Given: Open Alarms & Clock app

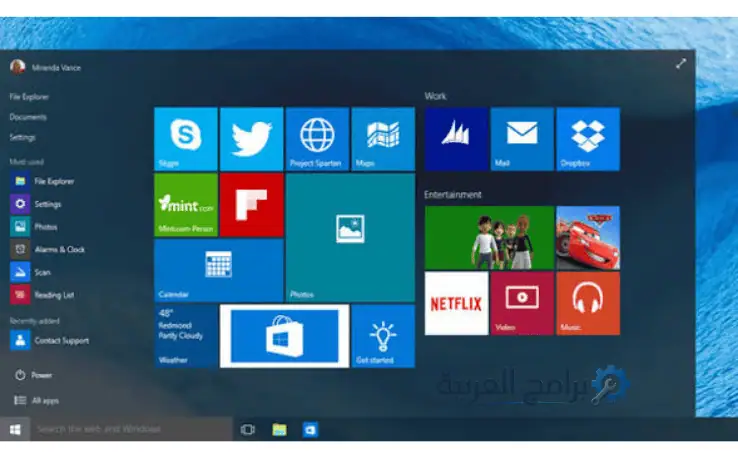Looking at the screenshot, I should click(48, 249).
